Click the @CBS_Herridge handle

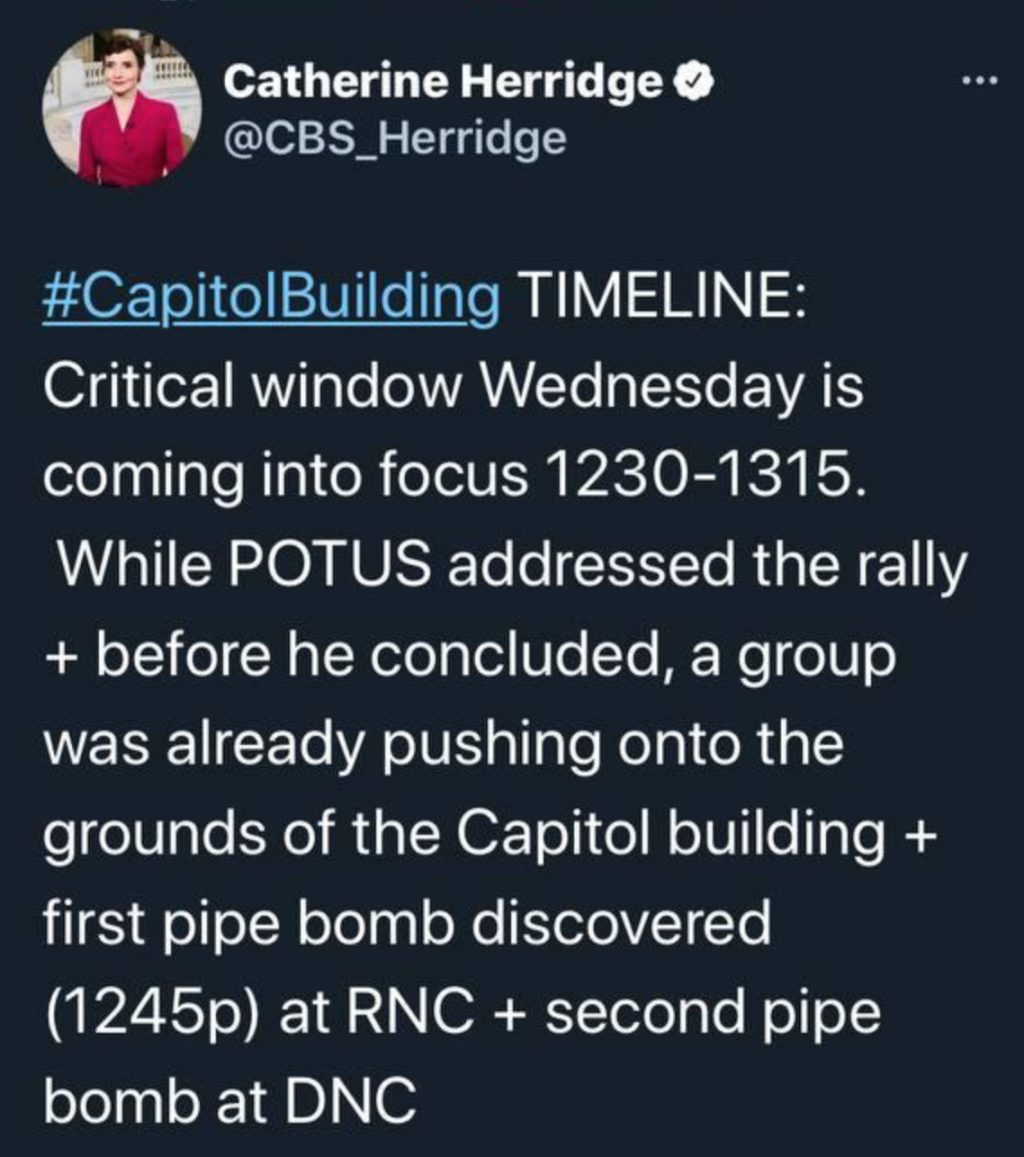tap(394, 138)
